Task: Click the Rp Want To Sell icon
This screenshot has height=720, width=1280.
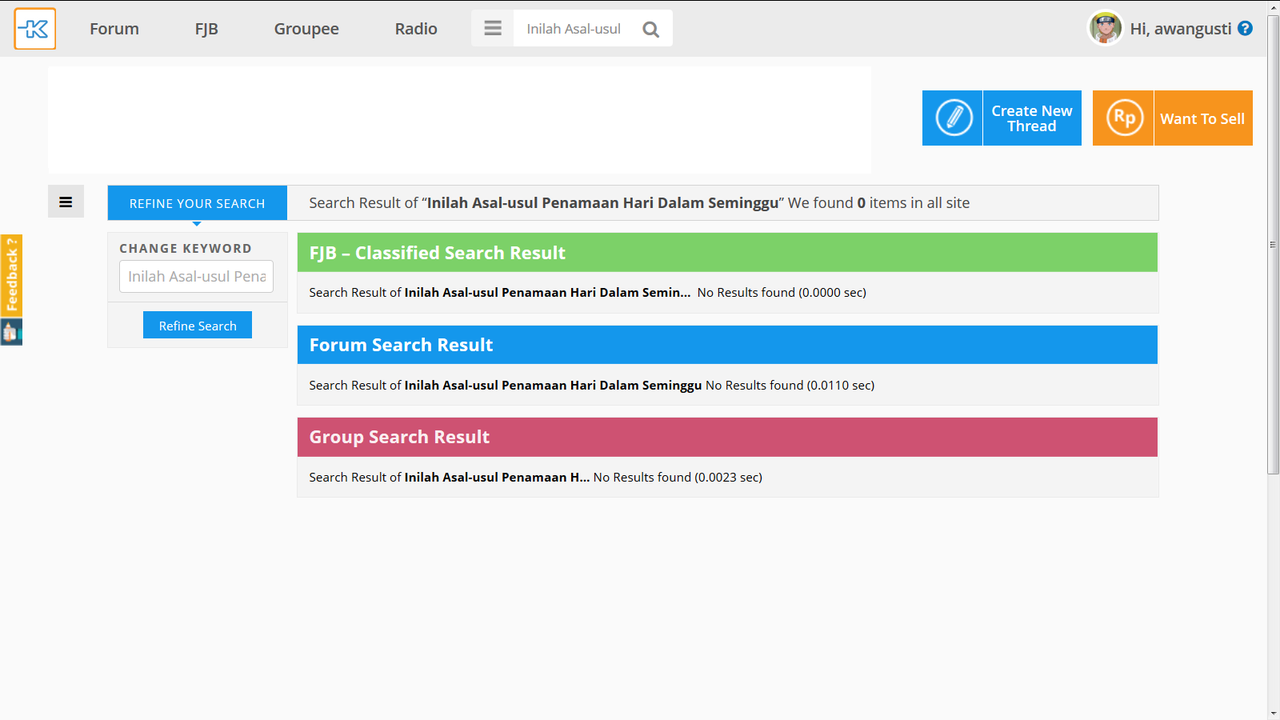Action: (x=1123, y=118)
